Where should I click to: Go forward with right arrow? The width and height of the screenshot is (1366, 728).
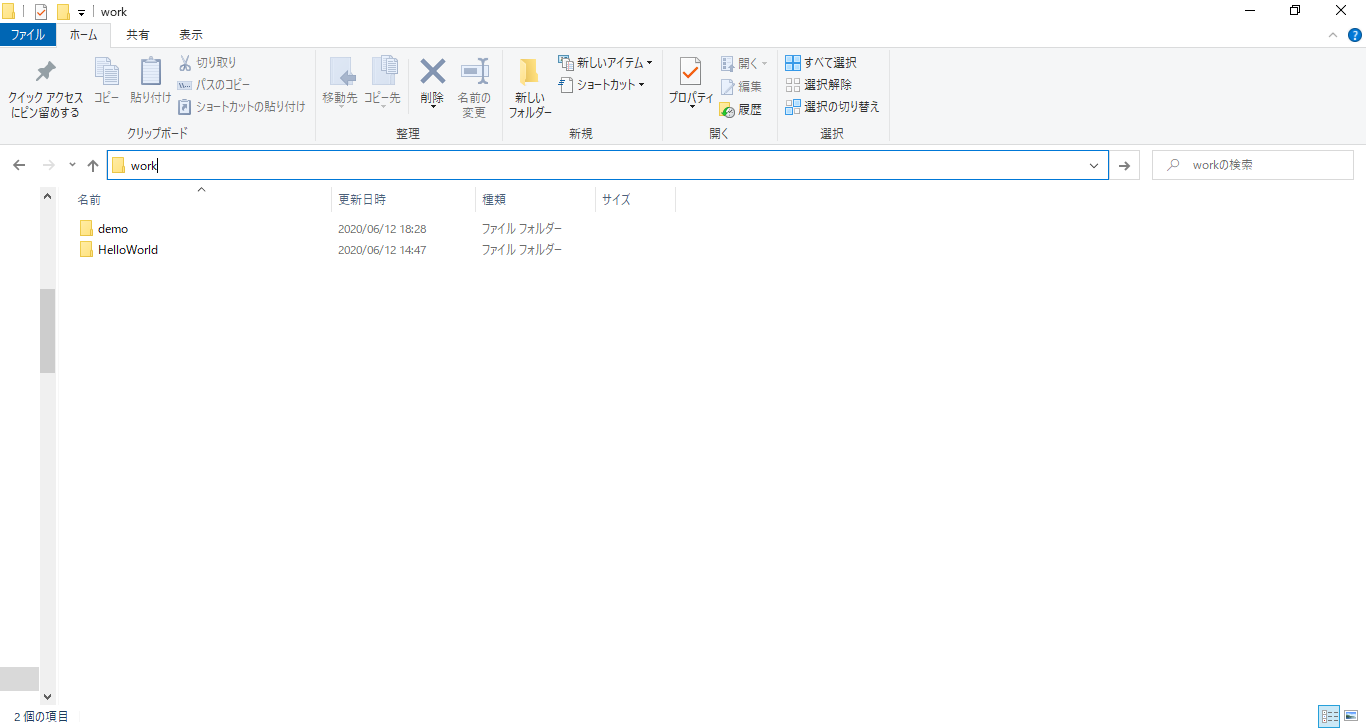pos(48,165)
